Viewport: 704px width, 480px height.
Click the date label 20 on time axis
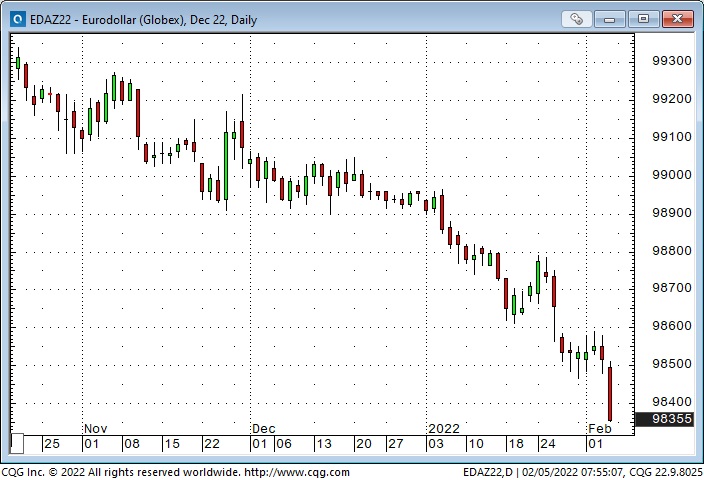pyautogui.click(x=364, y=444)
